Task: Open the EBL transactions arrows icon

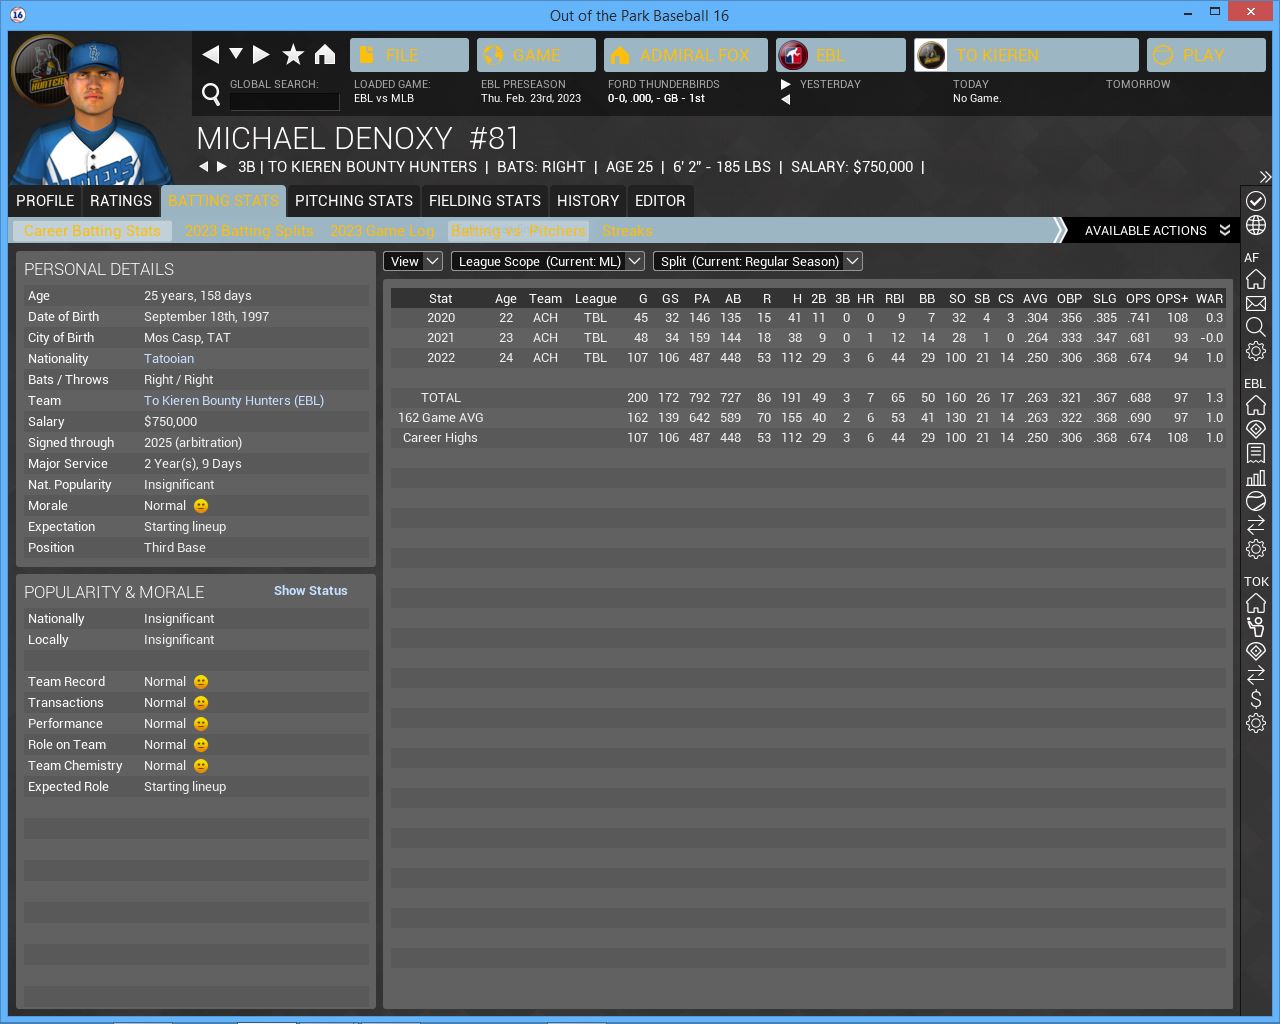Action: pyautogui.click(x=1256, y=525)
